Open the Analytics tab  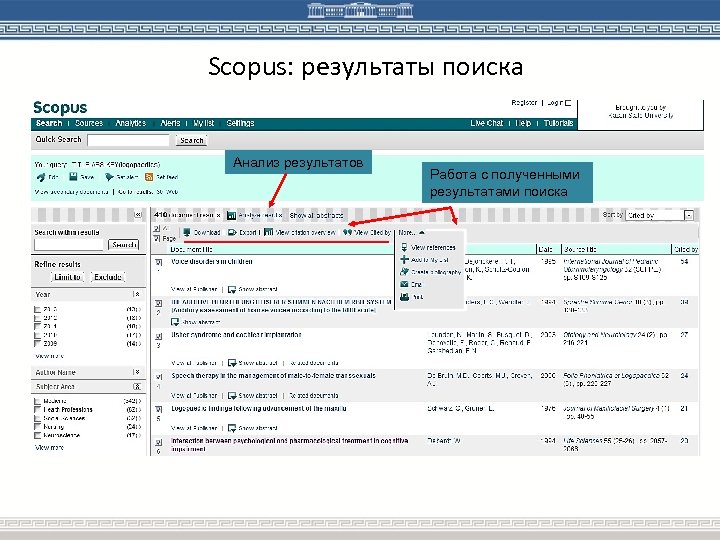pos(130,123)
